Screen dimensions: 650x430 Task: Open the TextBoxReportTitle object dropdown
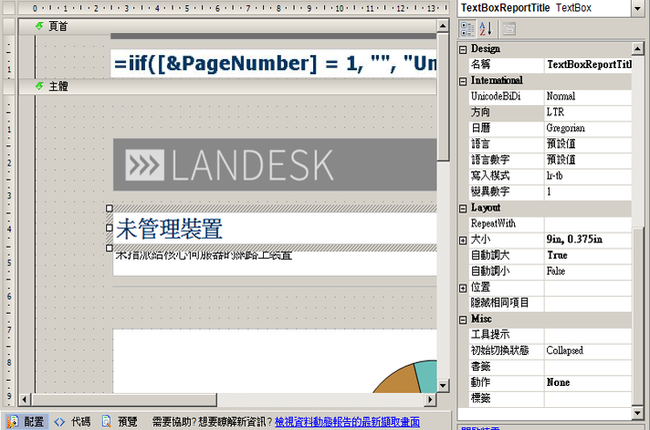pos(638,8)
